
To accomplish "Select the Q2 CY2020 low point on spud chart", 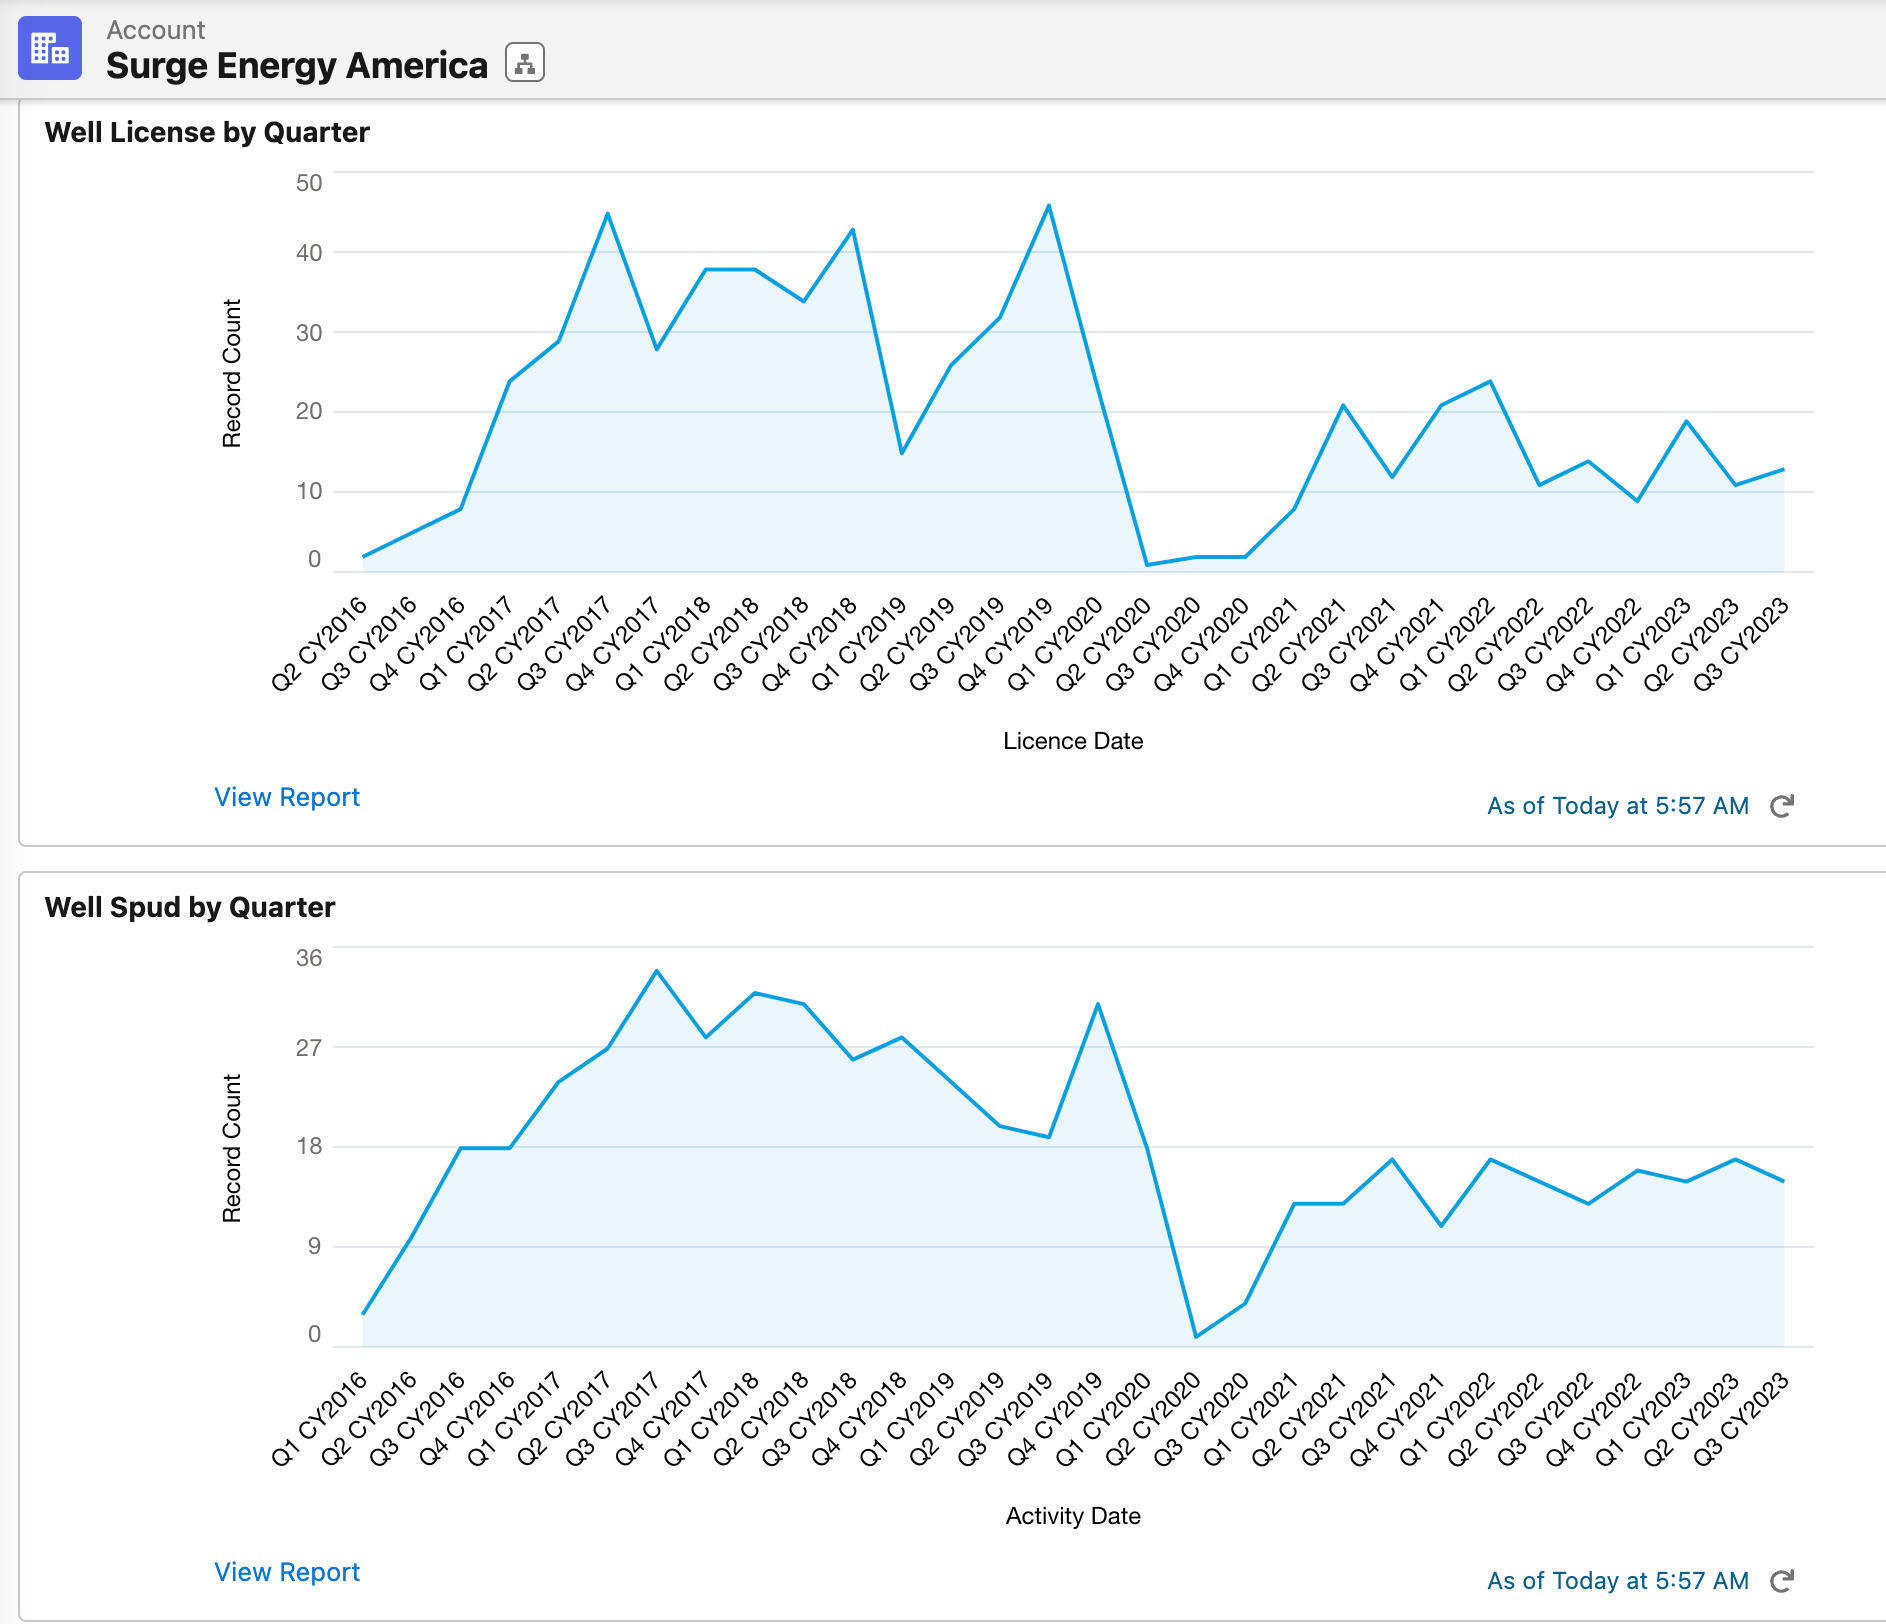I will [x=1193, y=1334].
